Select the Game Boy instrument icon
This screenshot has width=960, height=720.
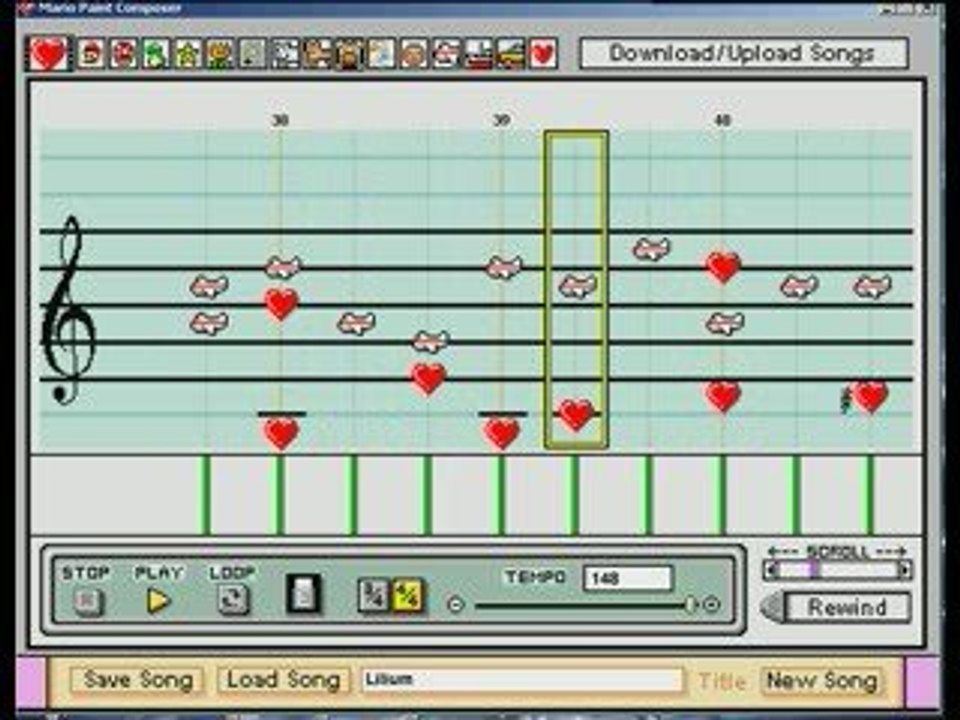pos(253,54)
